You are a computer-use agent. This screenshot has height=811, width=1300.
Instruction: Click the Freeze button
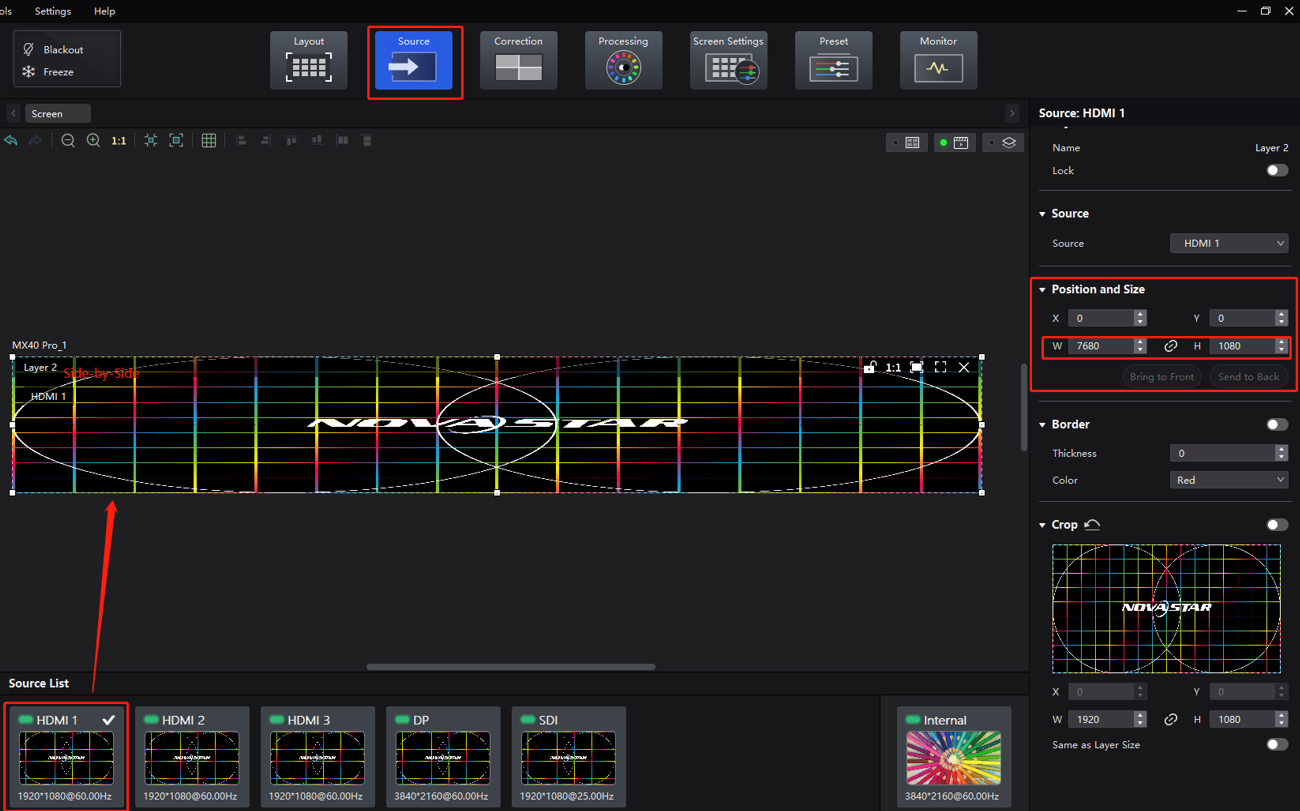click(x=49, y=72)
